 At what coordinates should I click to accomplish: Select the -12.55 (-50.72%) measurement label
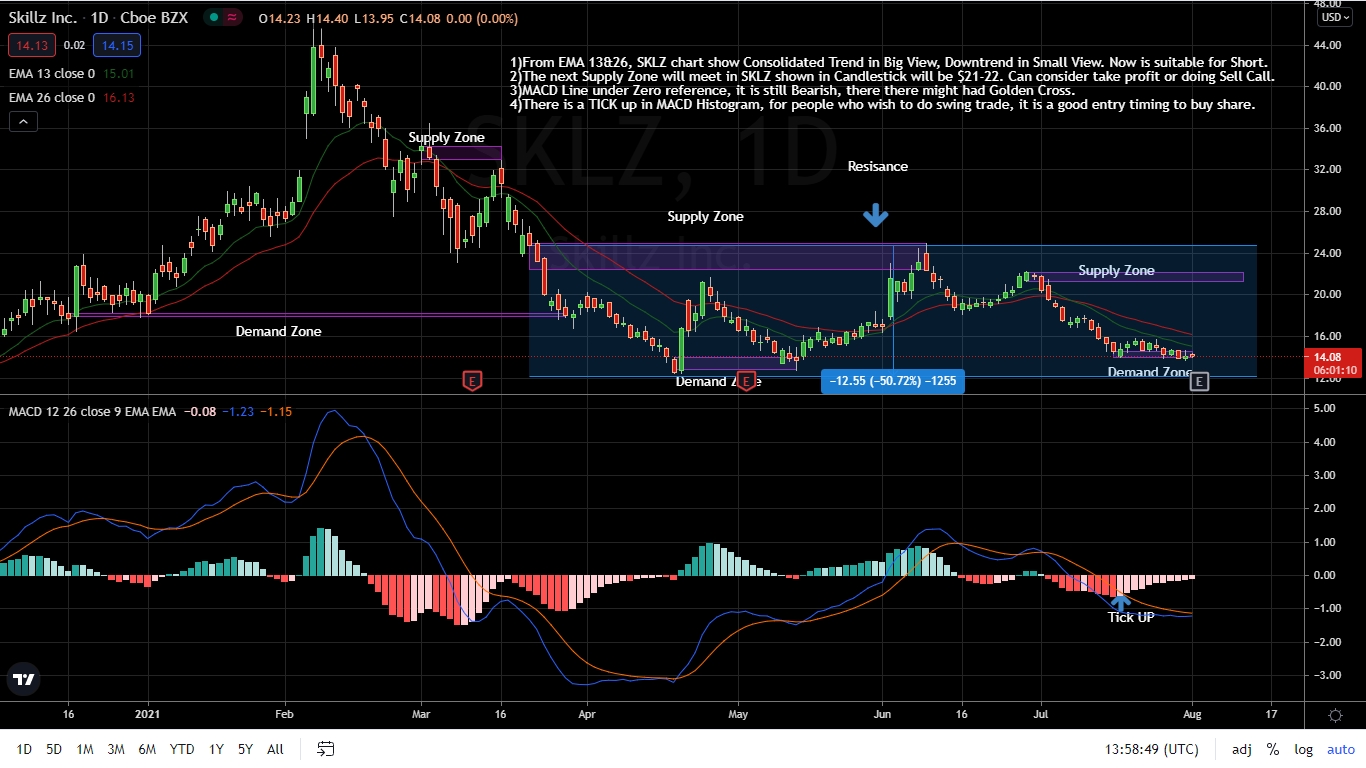tap(893, 380)
